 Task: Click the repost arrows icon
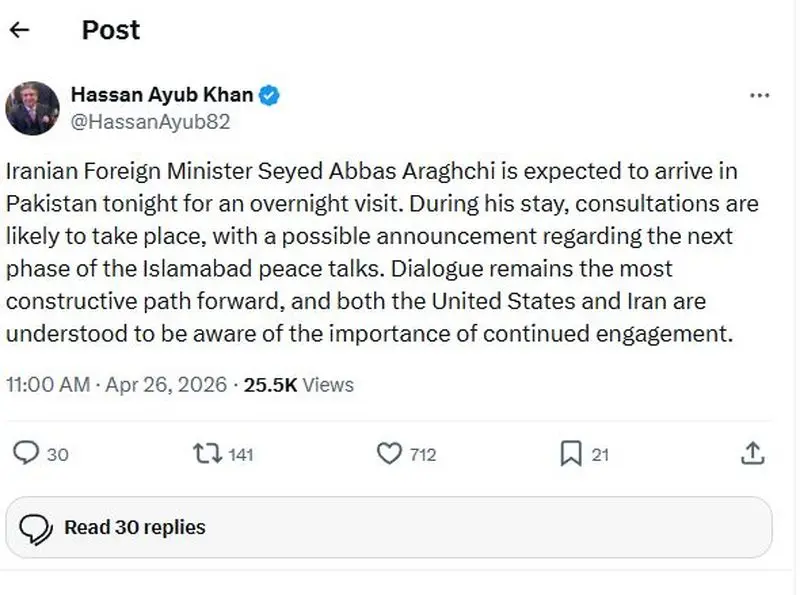point(207,453)
